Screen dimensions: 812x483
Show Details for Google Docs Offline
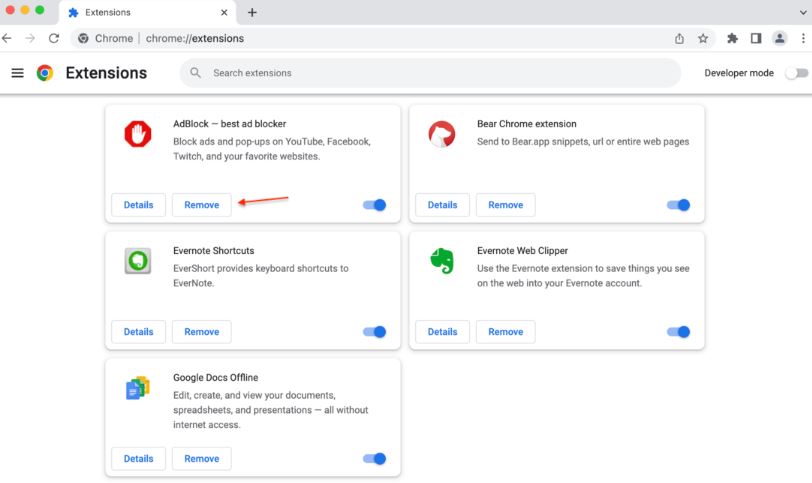pyautogui.click(x=138, y=459)
